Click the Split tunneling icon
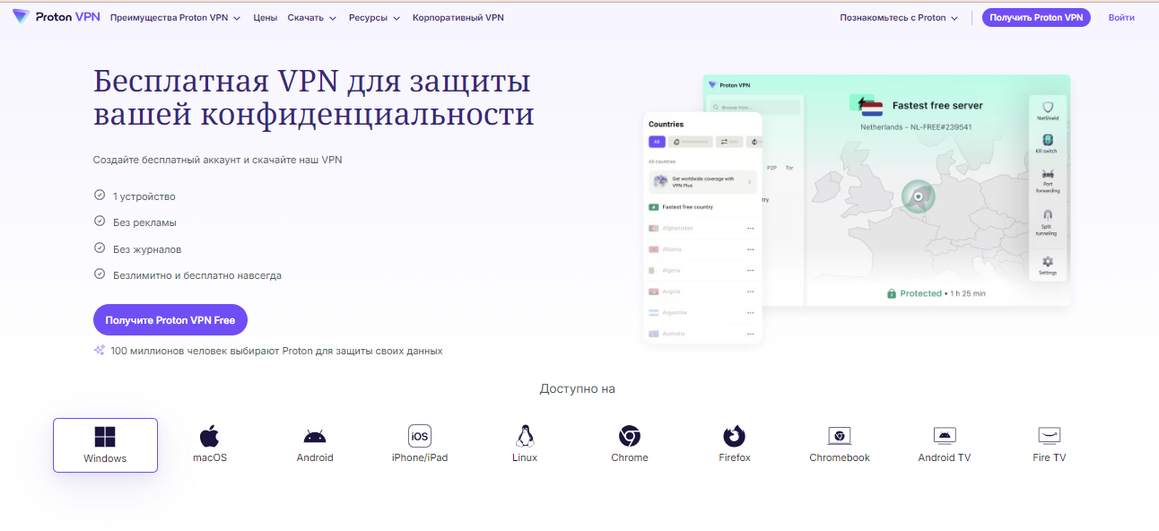This screenshot has width=1159, height=531. (1047, 215)
